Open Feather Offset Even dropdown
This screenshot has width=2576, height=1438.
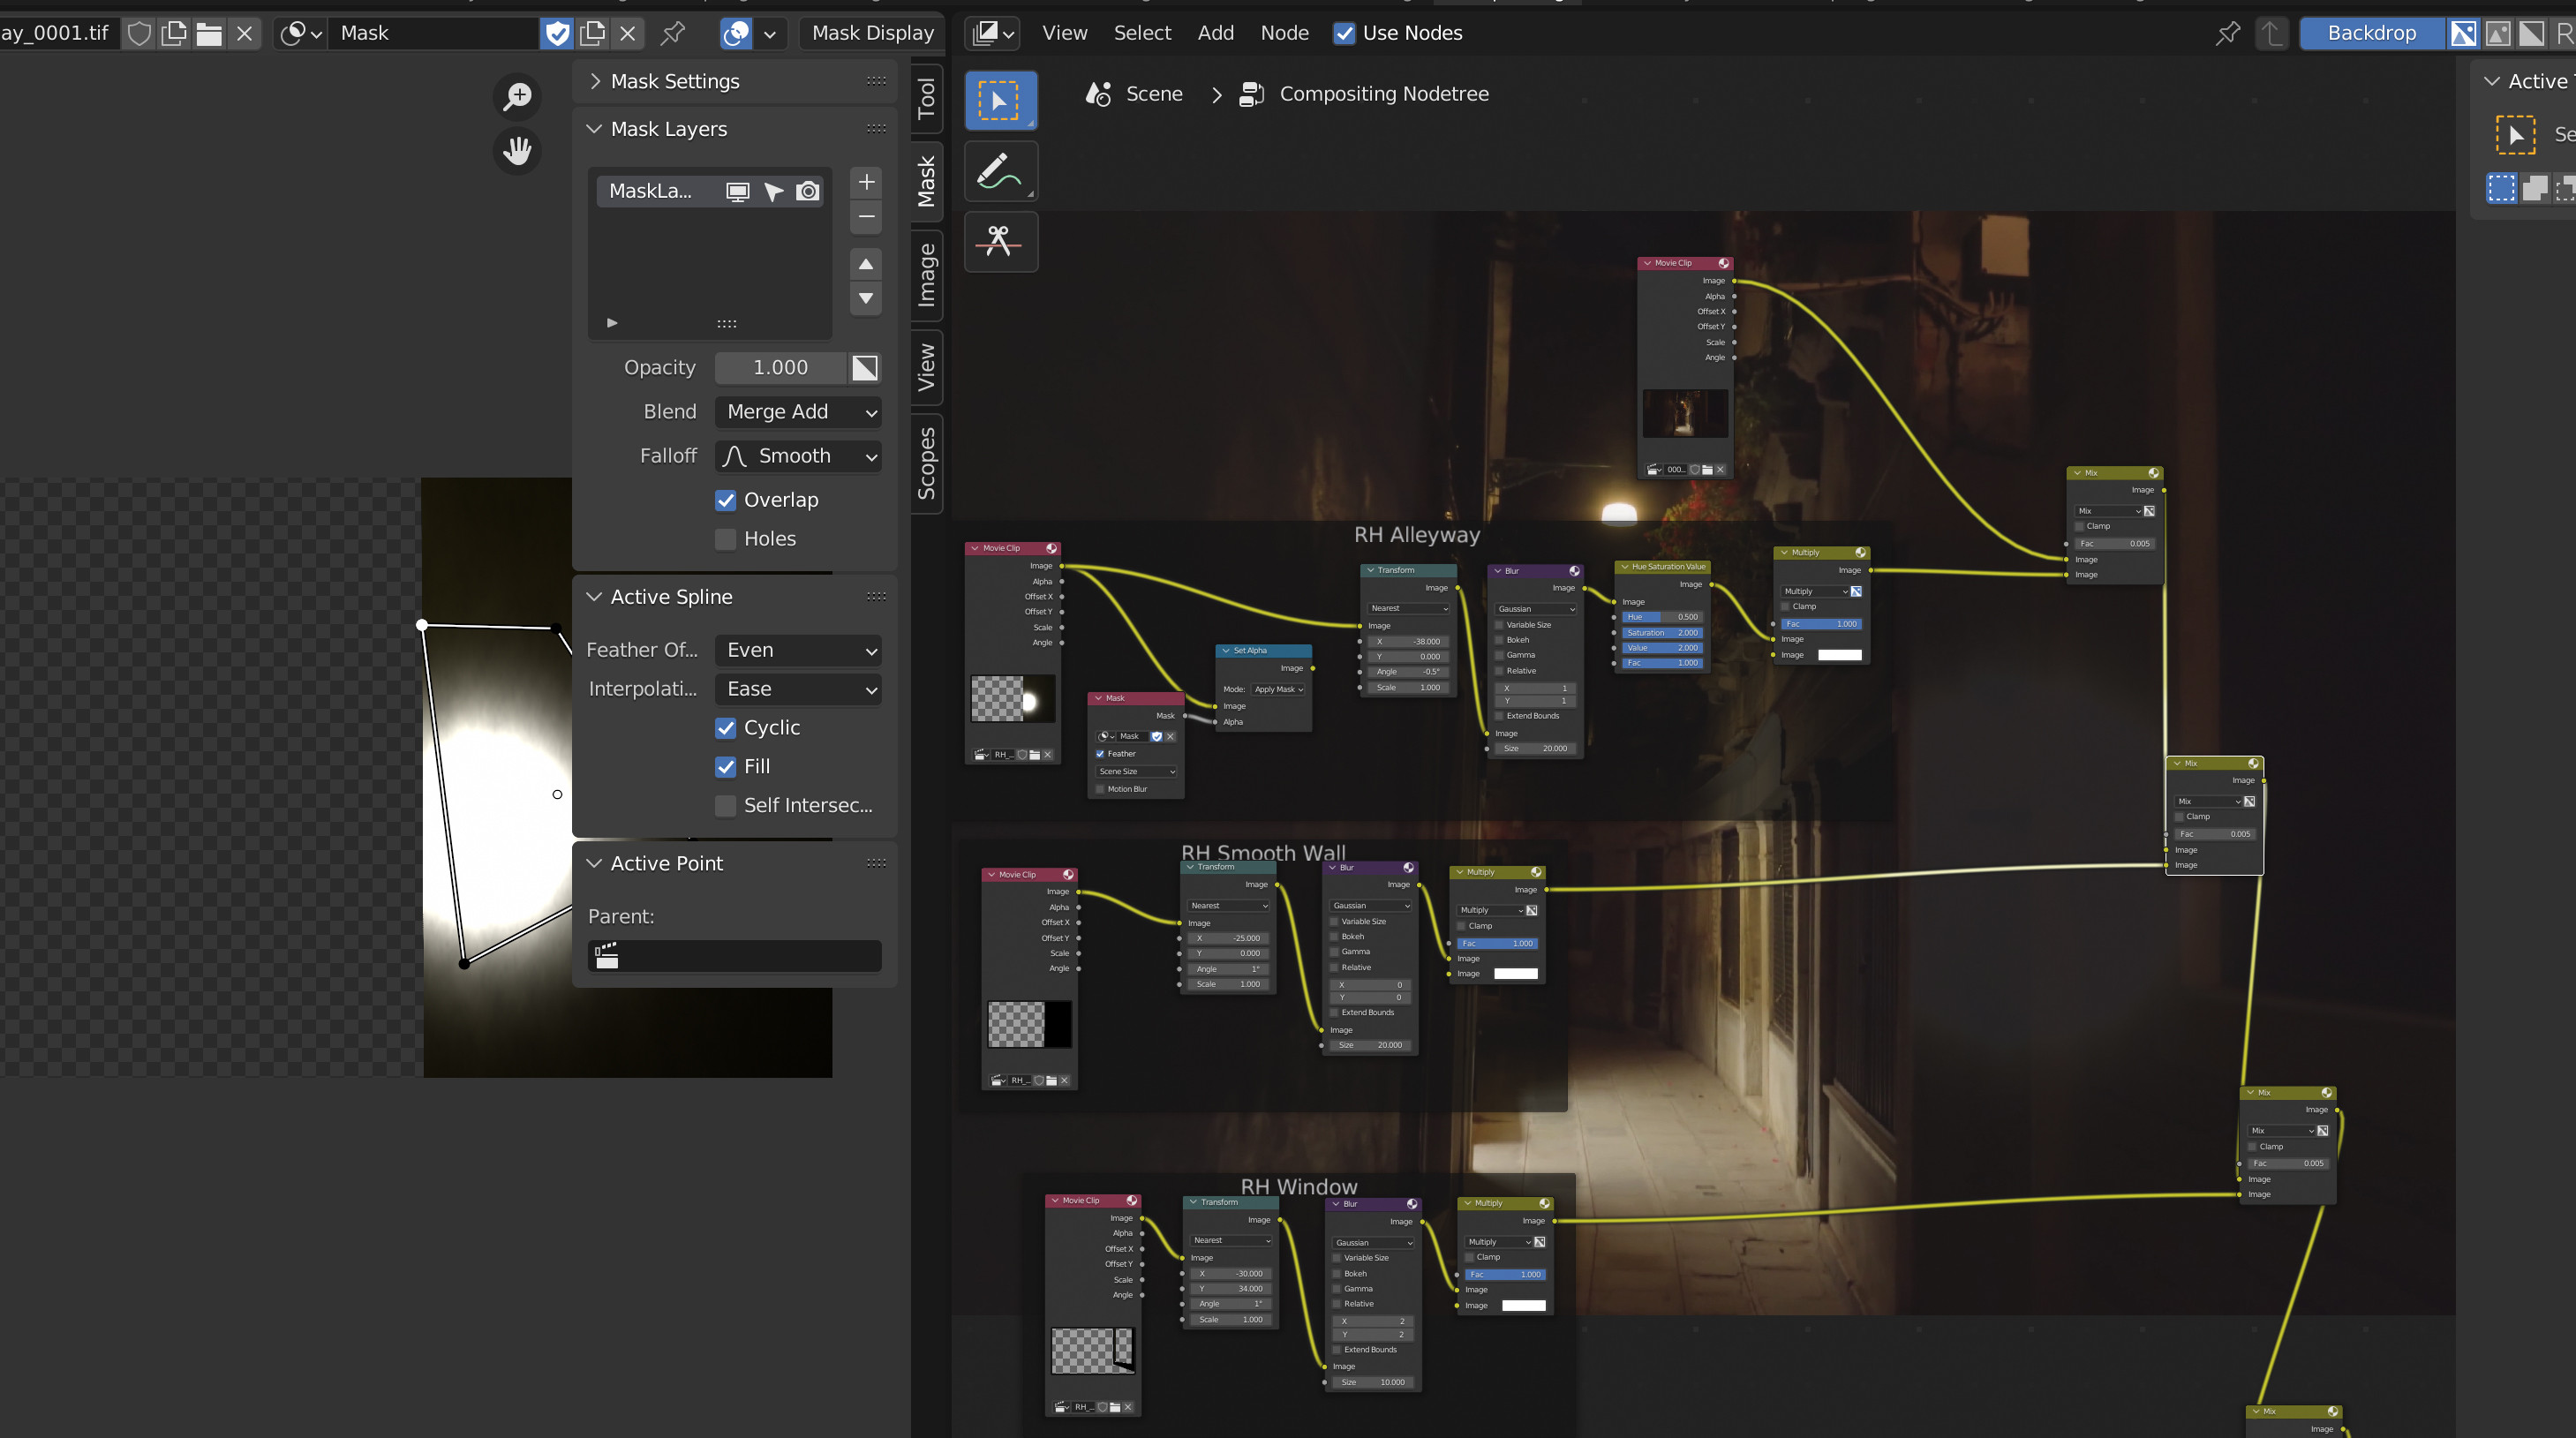point(798,650)
